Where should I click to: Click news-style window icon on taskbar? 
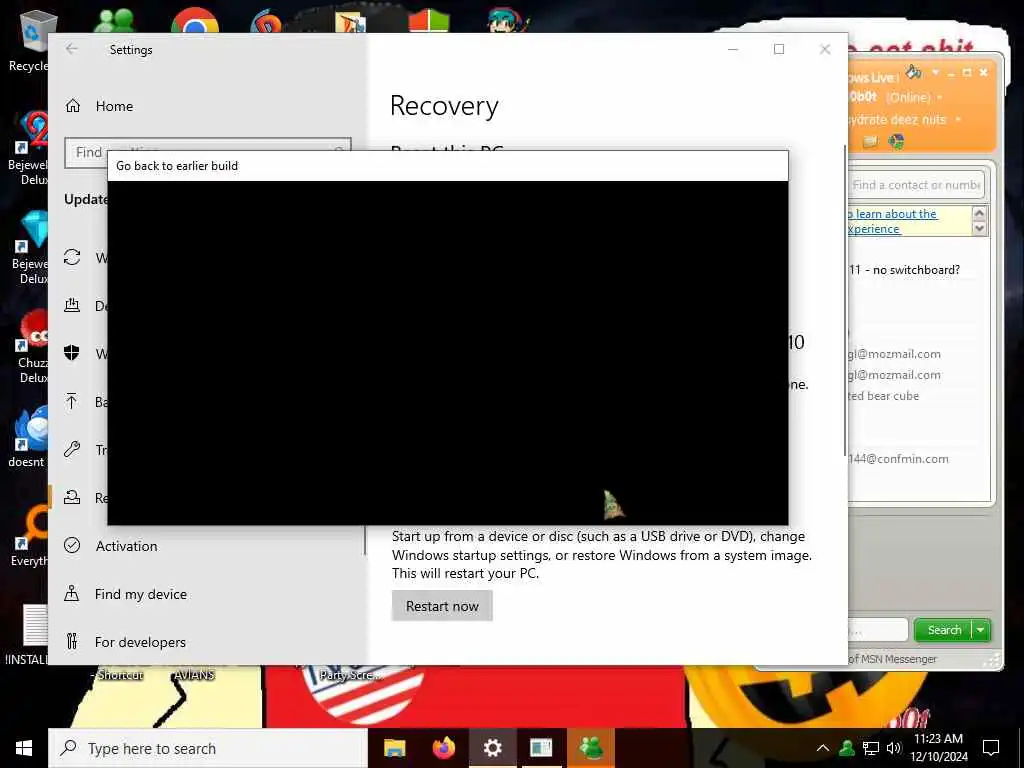(541, 748)
